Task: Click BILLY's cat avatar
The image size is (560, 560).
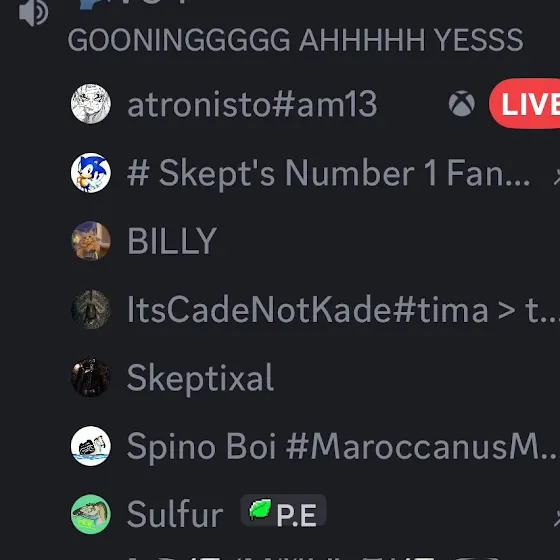Action: coord(91,241)
